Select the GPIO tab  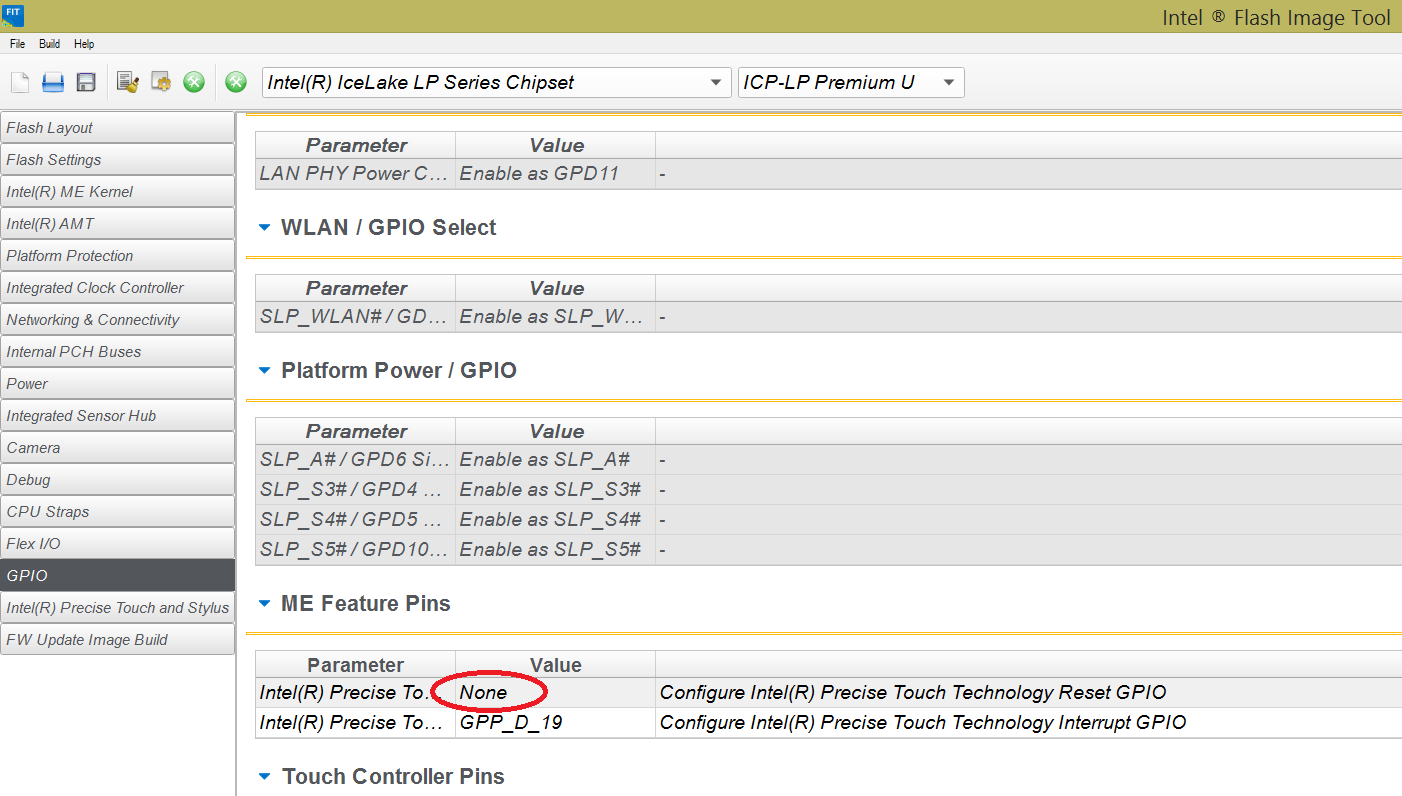(x=118, y=576)
